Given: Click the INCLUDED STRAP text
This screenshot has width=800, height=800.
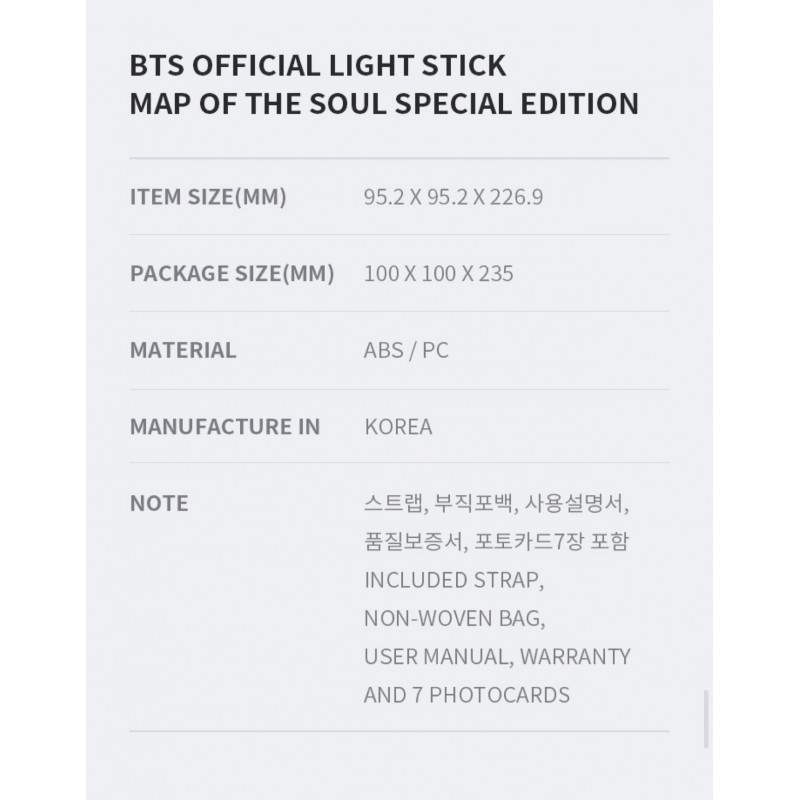Looking at the screenshot, I should [x=454, y=580].
